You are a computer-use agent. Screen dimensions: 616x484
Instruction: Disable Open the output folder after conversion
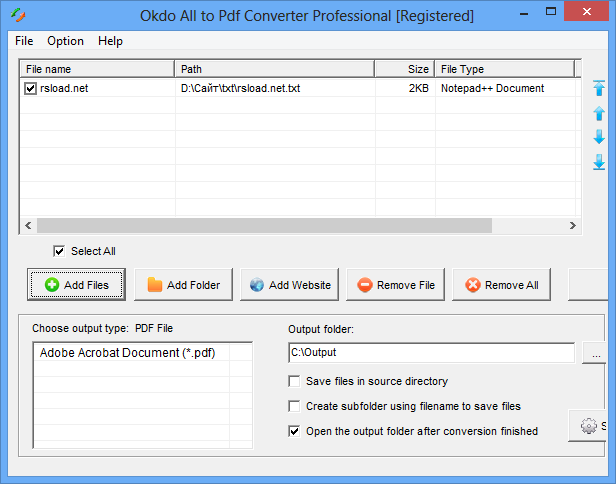point(294,431)
